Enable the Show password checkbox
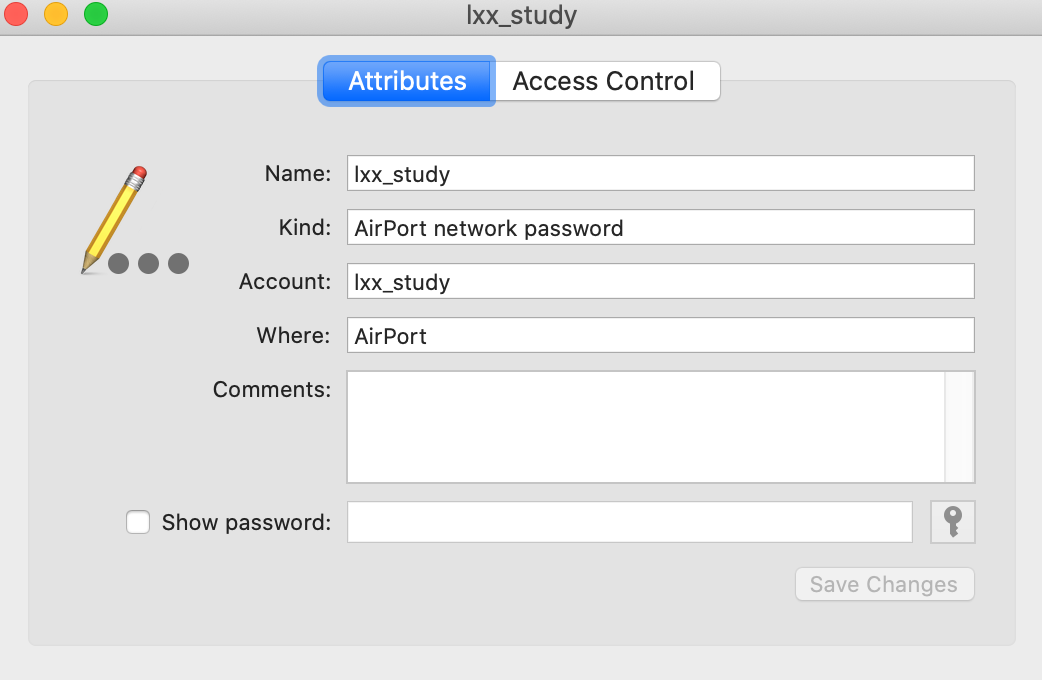This screenshot has height=680, width=1042. tap(138, 522)
